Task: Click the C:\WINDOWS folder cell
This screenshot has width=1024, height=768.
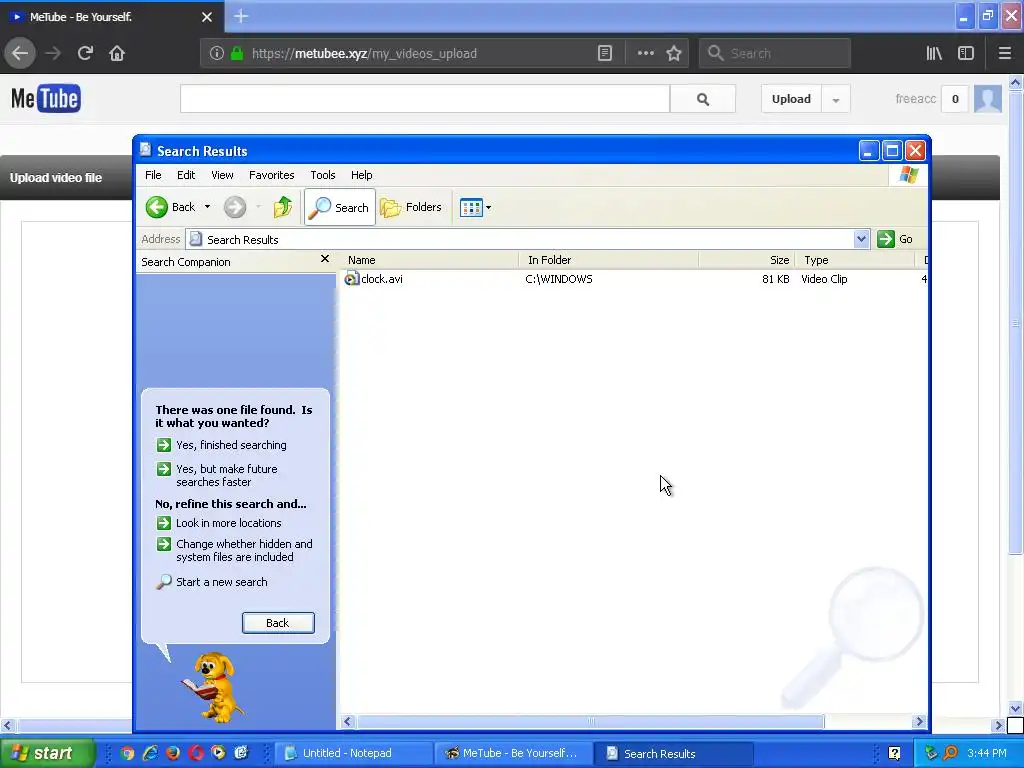Action: pyautogui.click(x=559, y=279)
